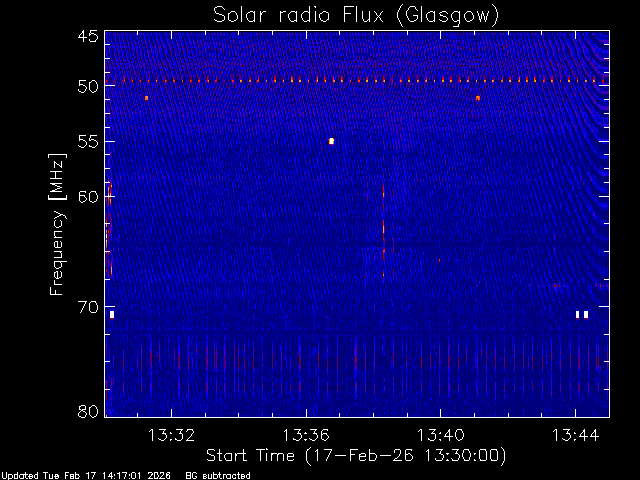Click the 'BG subtracted' footer text
This screenshot has width=640, height=480.
218,476
